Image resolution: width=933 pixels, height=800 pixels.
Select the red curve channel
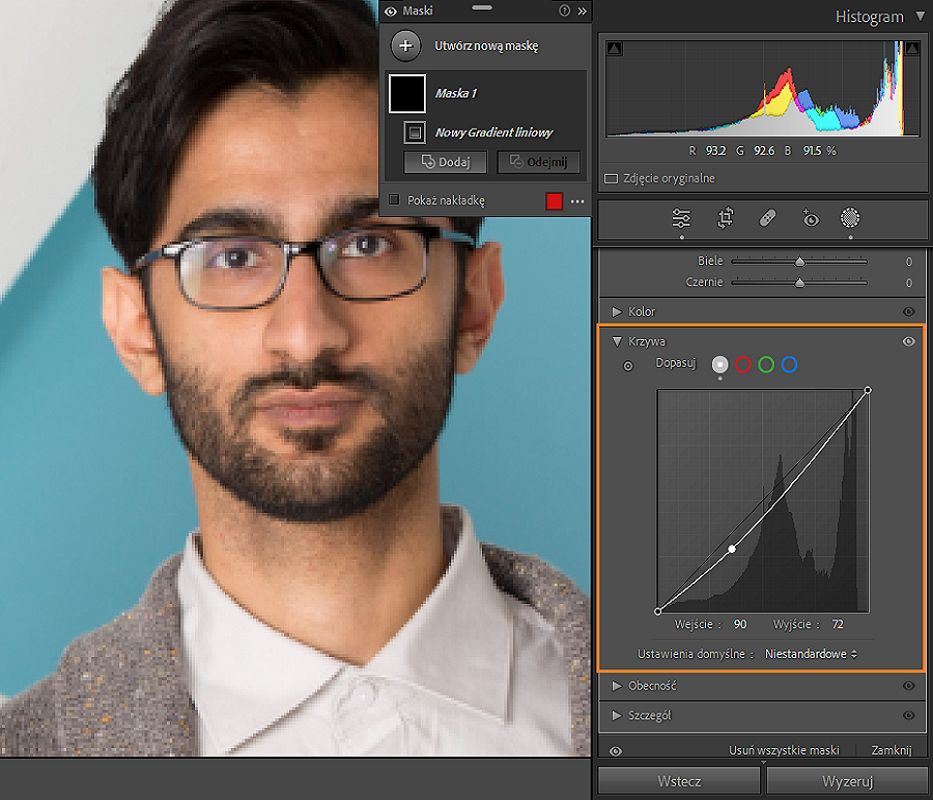click(x=743, y=364)
